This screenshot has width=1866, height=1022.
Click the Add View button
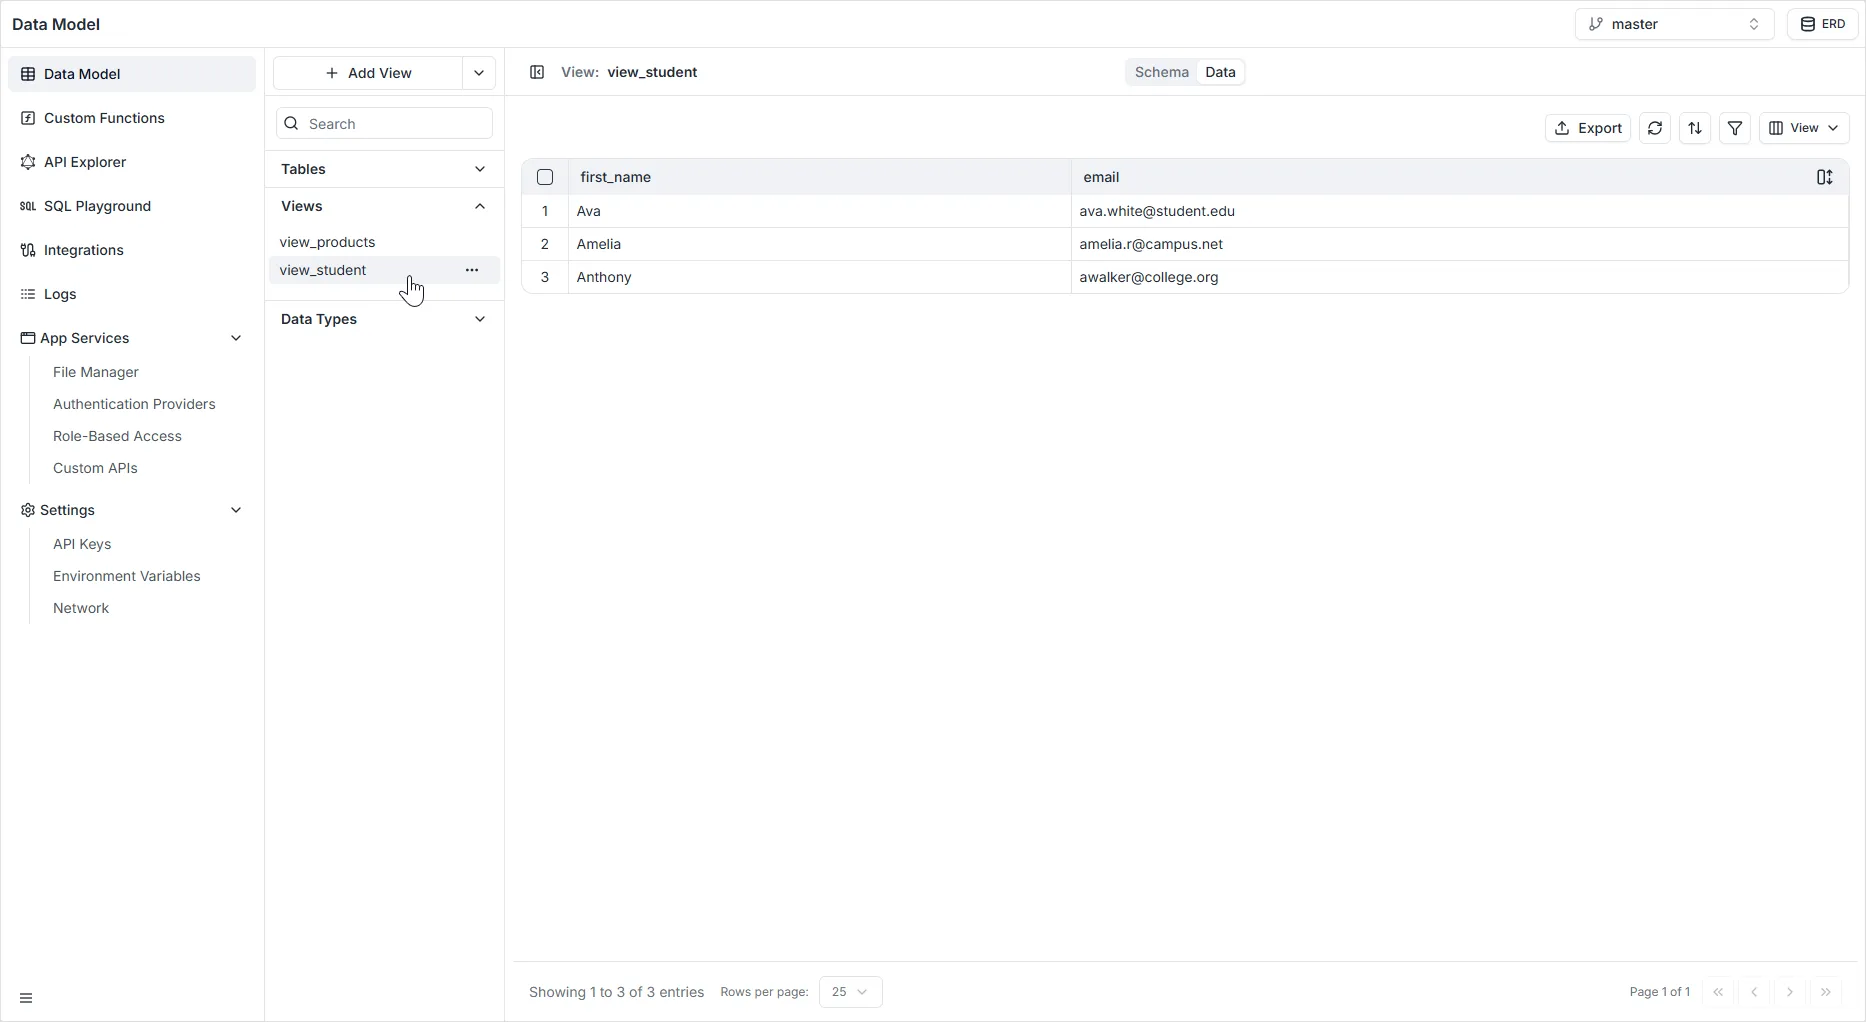pos(368,73)
